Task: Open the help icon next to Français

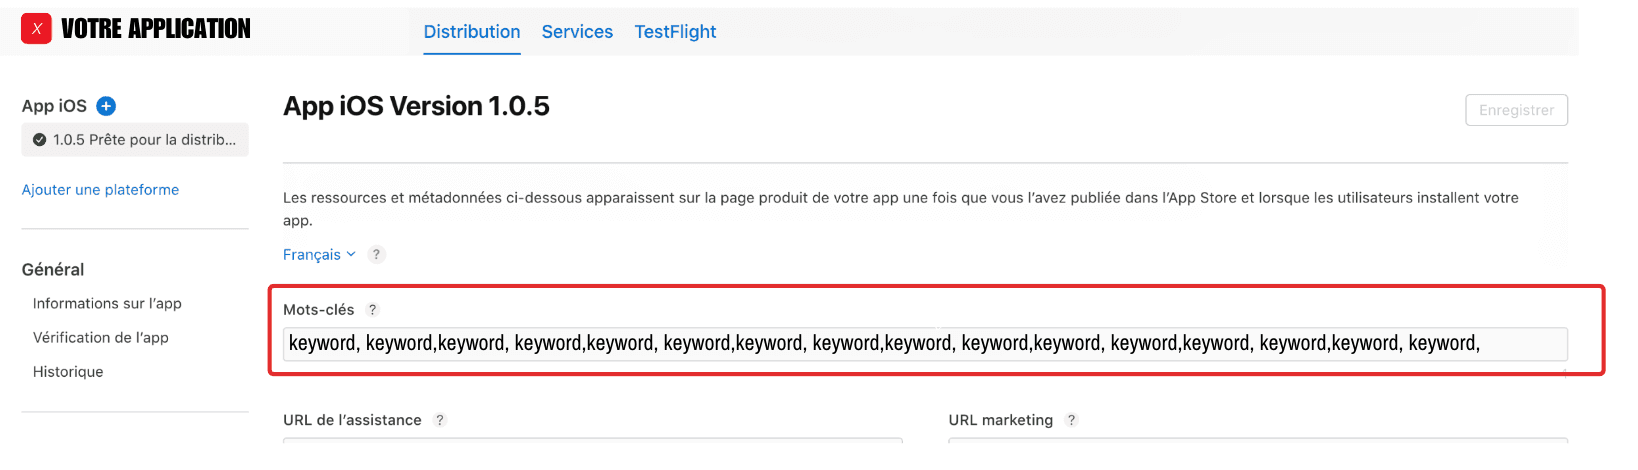Action: 376,255
